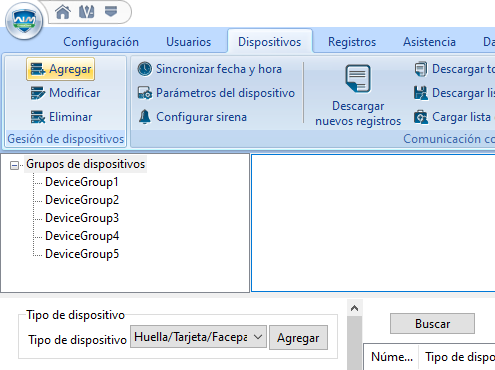The image size is (495, 370).
Task: Select Grupos de dispositivos root node
Action: pyautogui.click(x=85, y=164)
